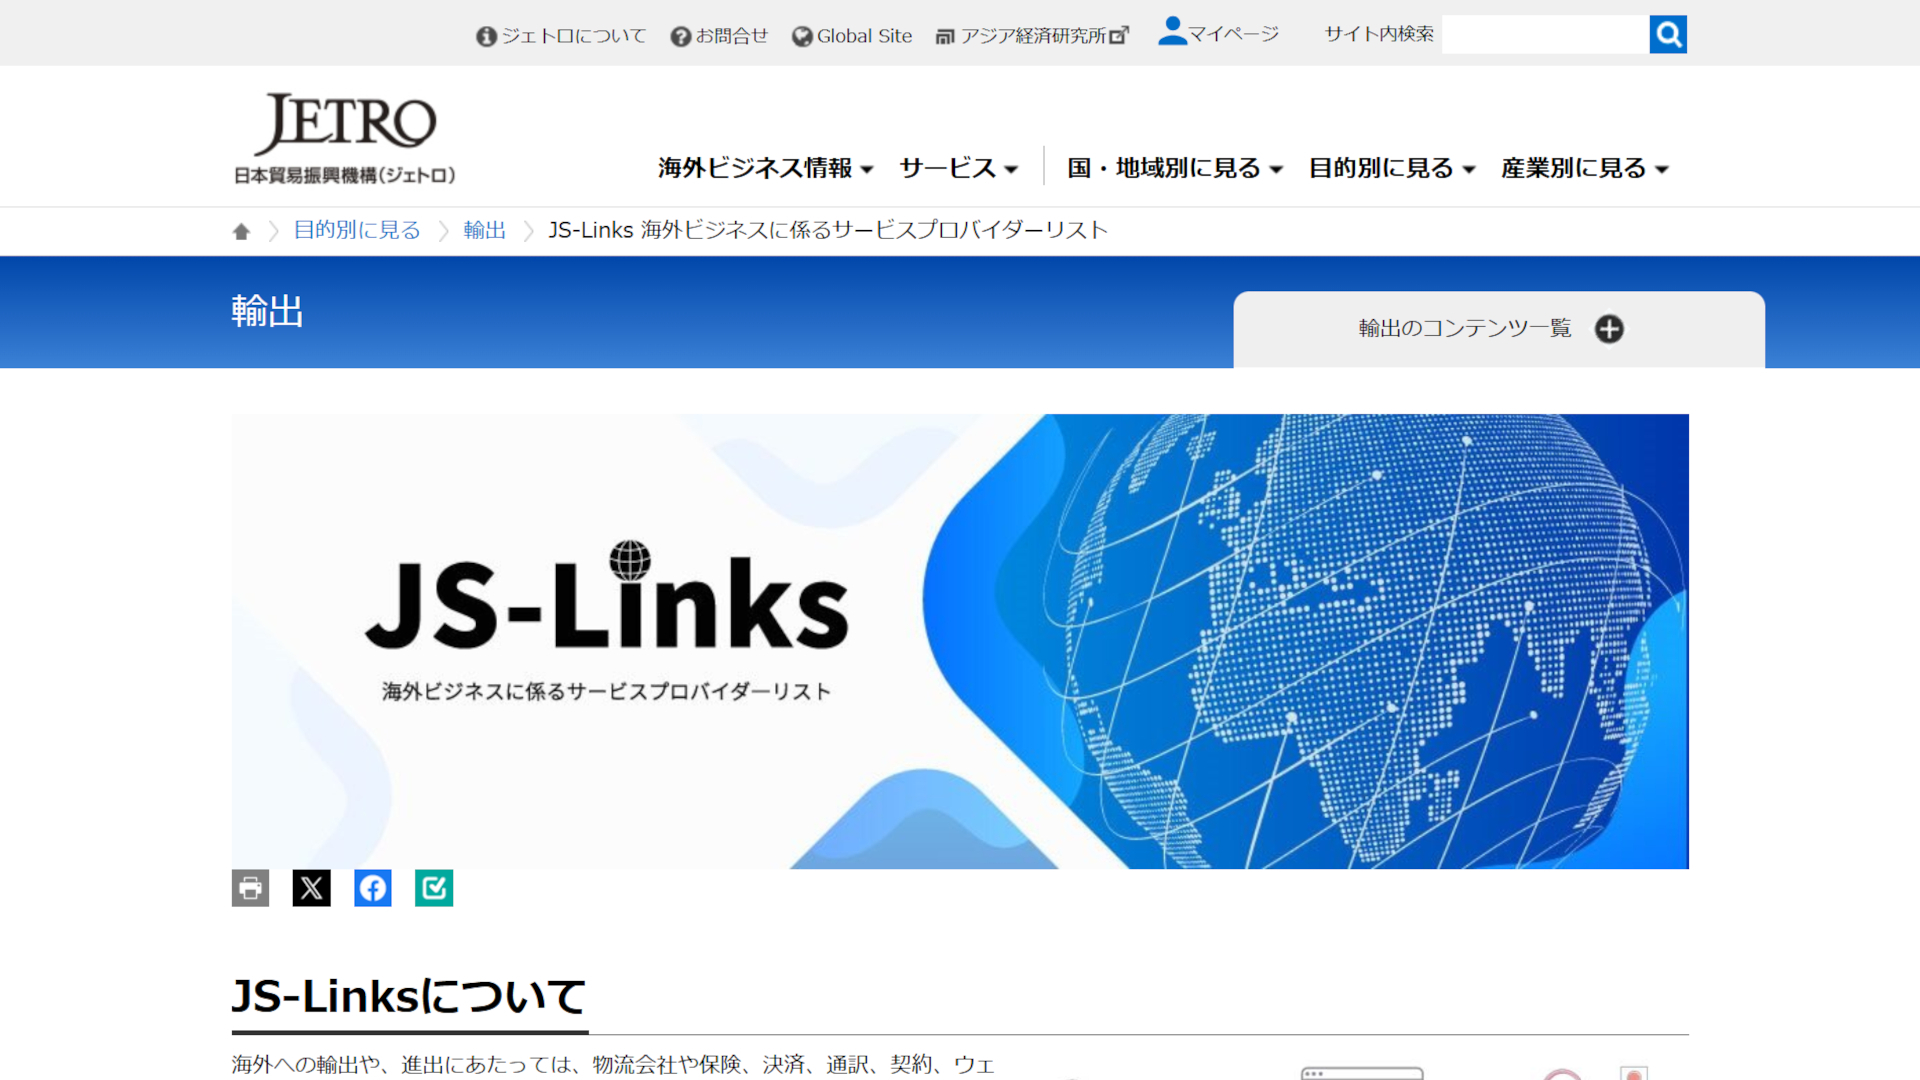
Task: Click the JETRO logo
Action: (x=345, y=138)
